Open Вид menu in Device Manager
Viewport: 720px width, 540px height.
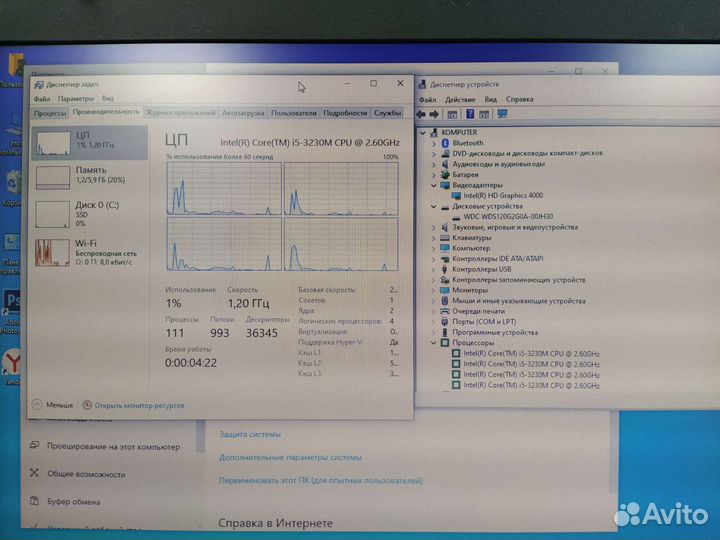pyautogui.click(x=490, y=99)
